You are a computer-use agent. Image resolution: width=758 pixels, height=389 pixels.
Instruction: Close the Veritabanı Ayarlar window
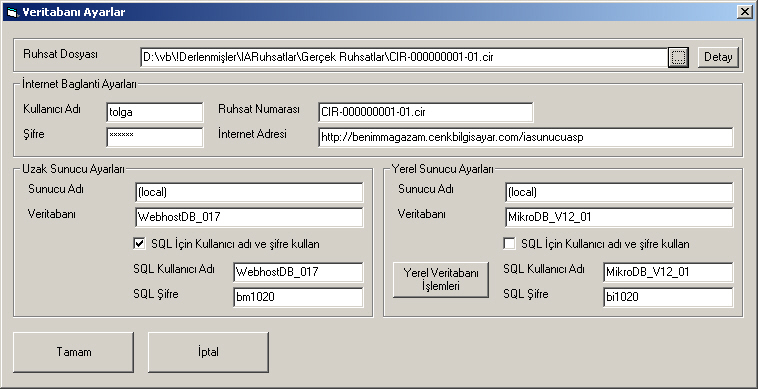[745, 13]
